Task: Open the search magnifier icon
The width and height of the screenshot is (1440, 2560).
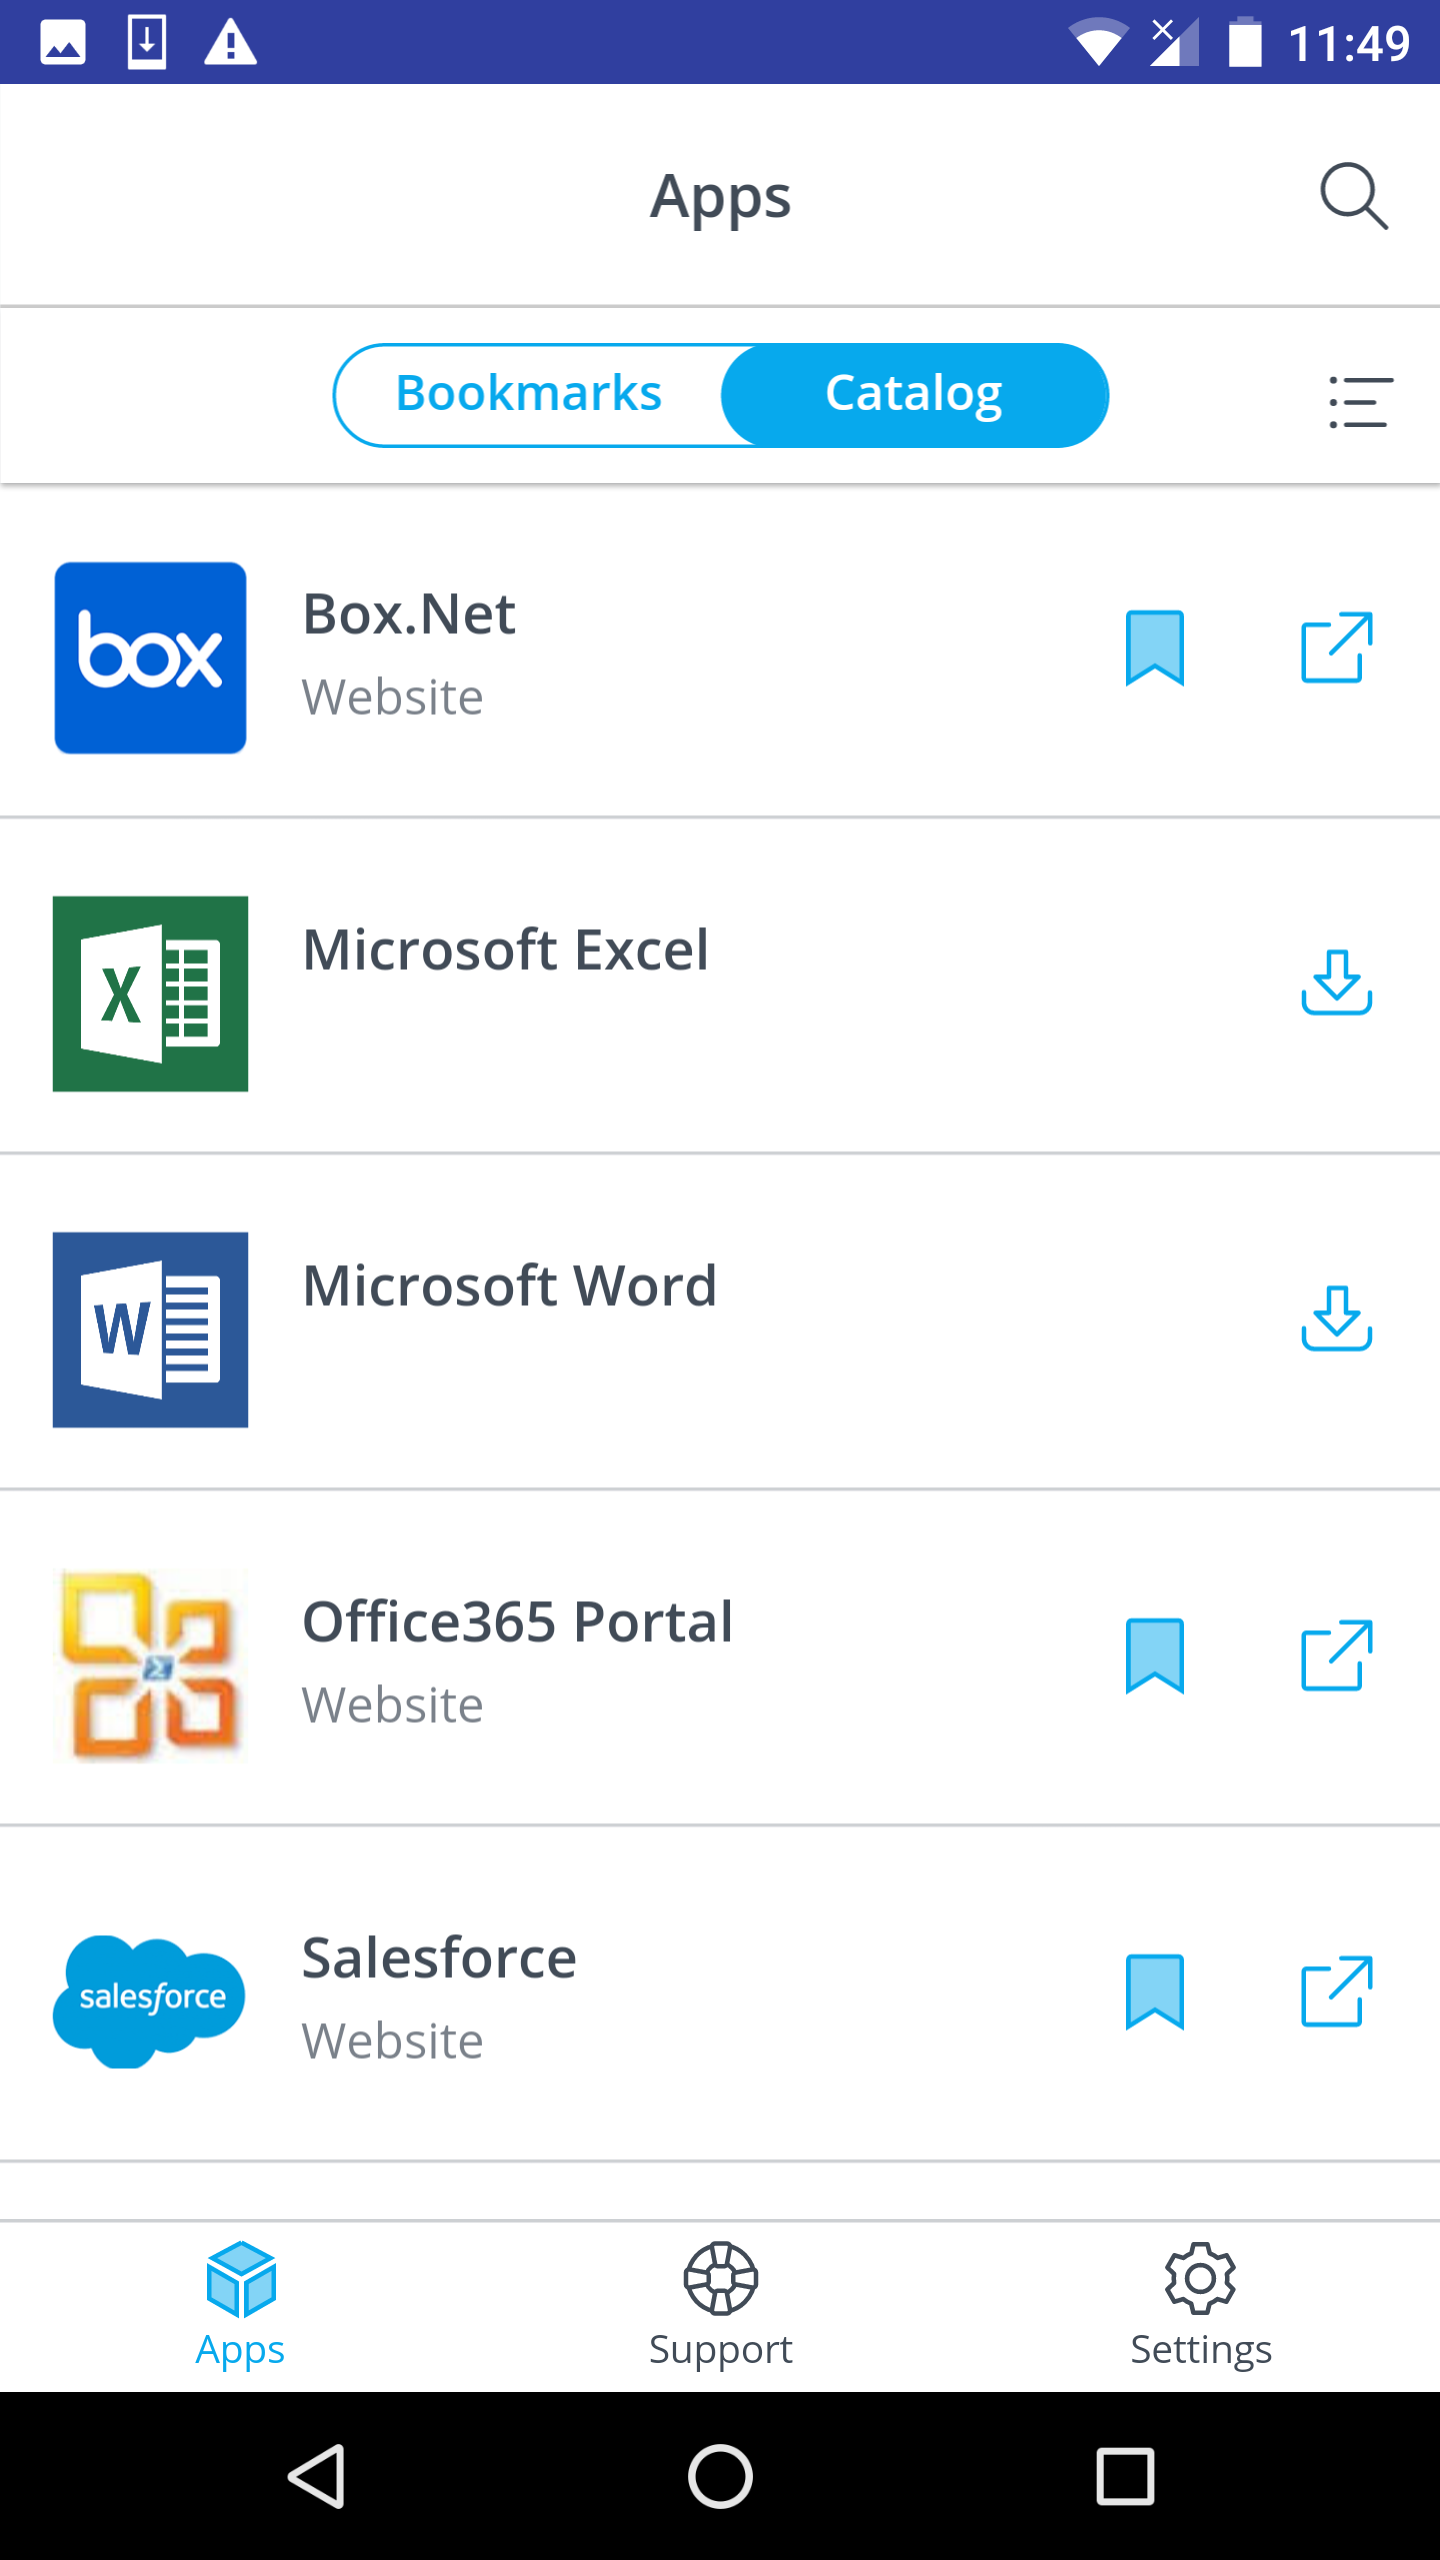Action: [x=1354, y=196]
